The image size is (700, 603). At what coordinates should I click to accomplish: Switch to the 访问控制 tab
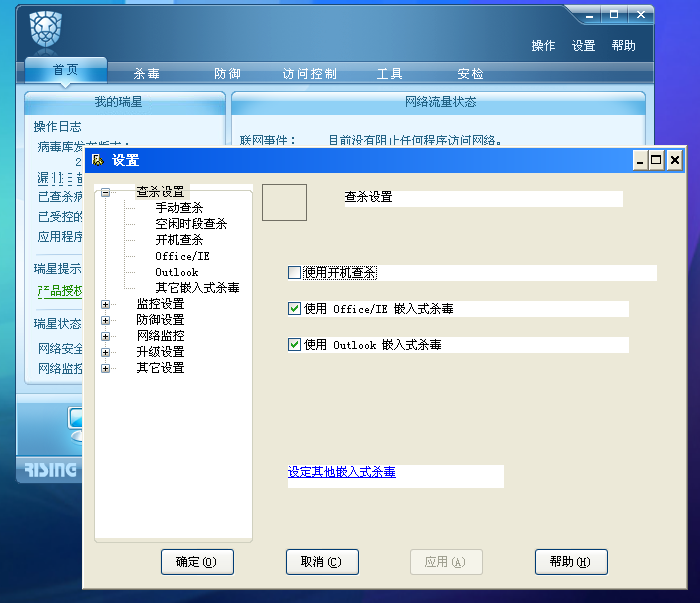pos(309,74)
